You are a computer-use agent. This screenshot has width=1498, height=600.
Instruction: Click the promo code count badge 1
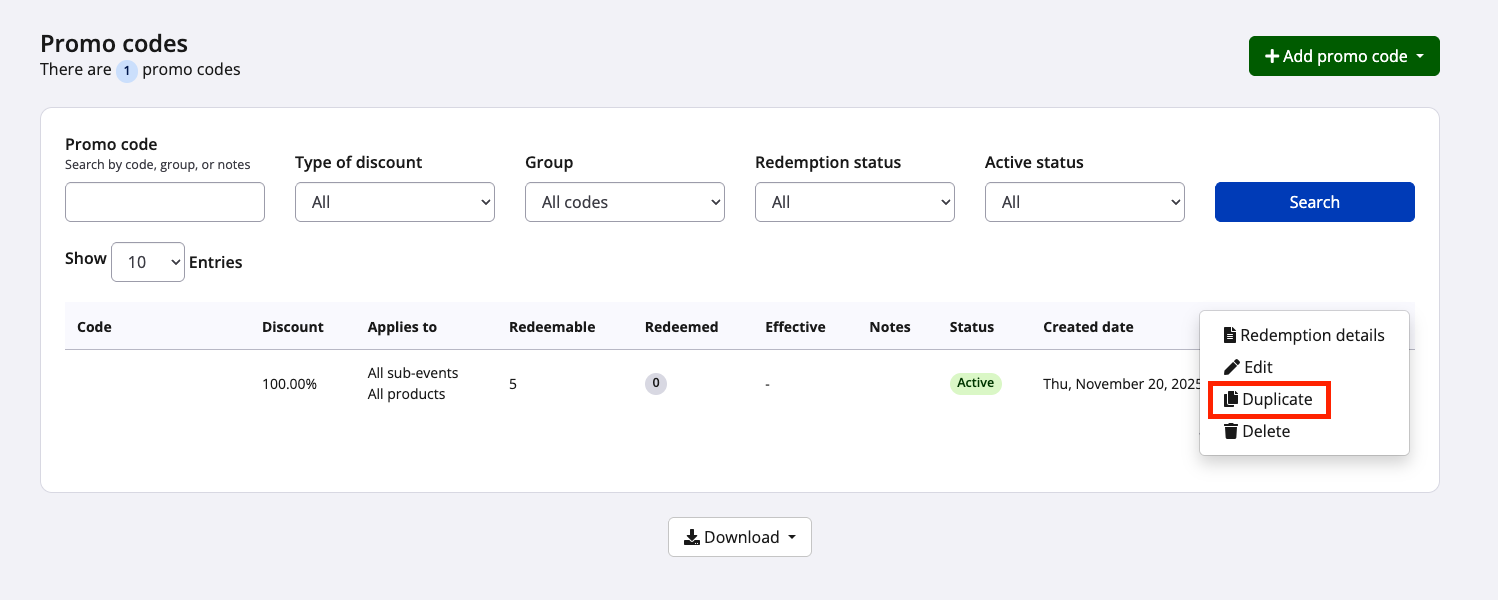[x=127, y=71]
